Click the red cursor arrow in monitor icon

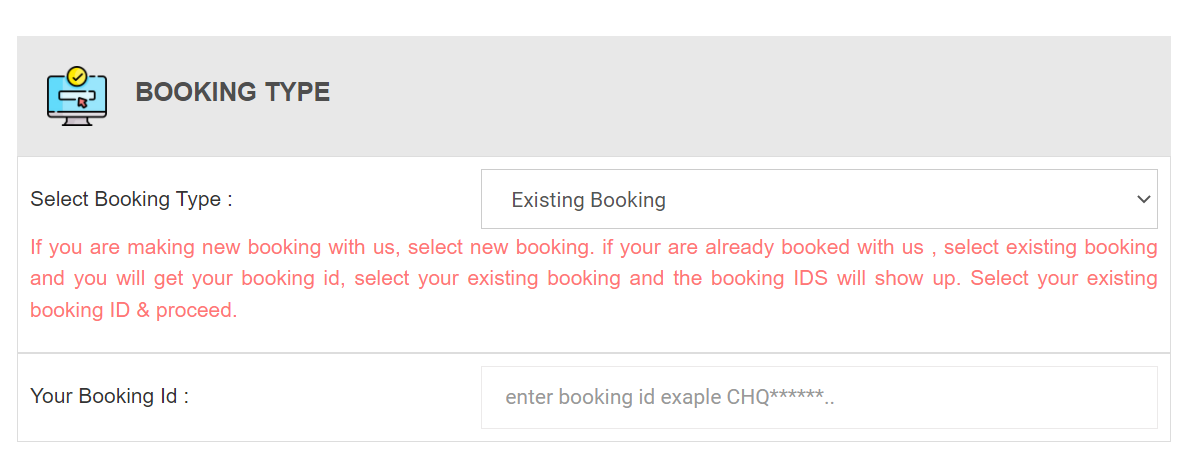pos(81,102)
